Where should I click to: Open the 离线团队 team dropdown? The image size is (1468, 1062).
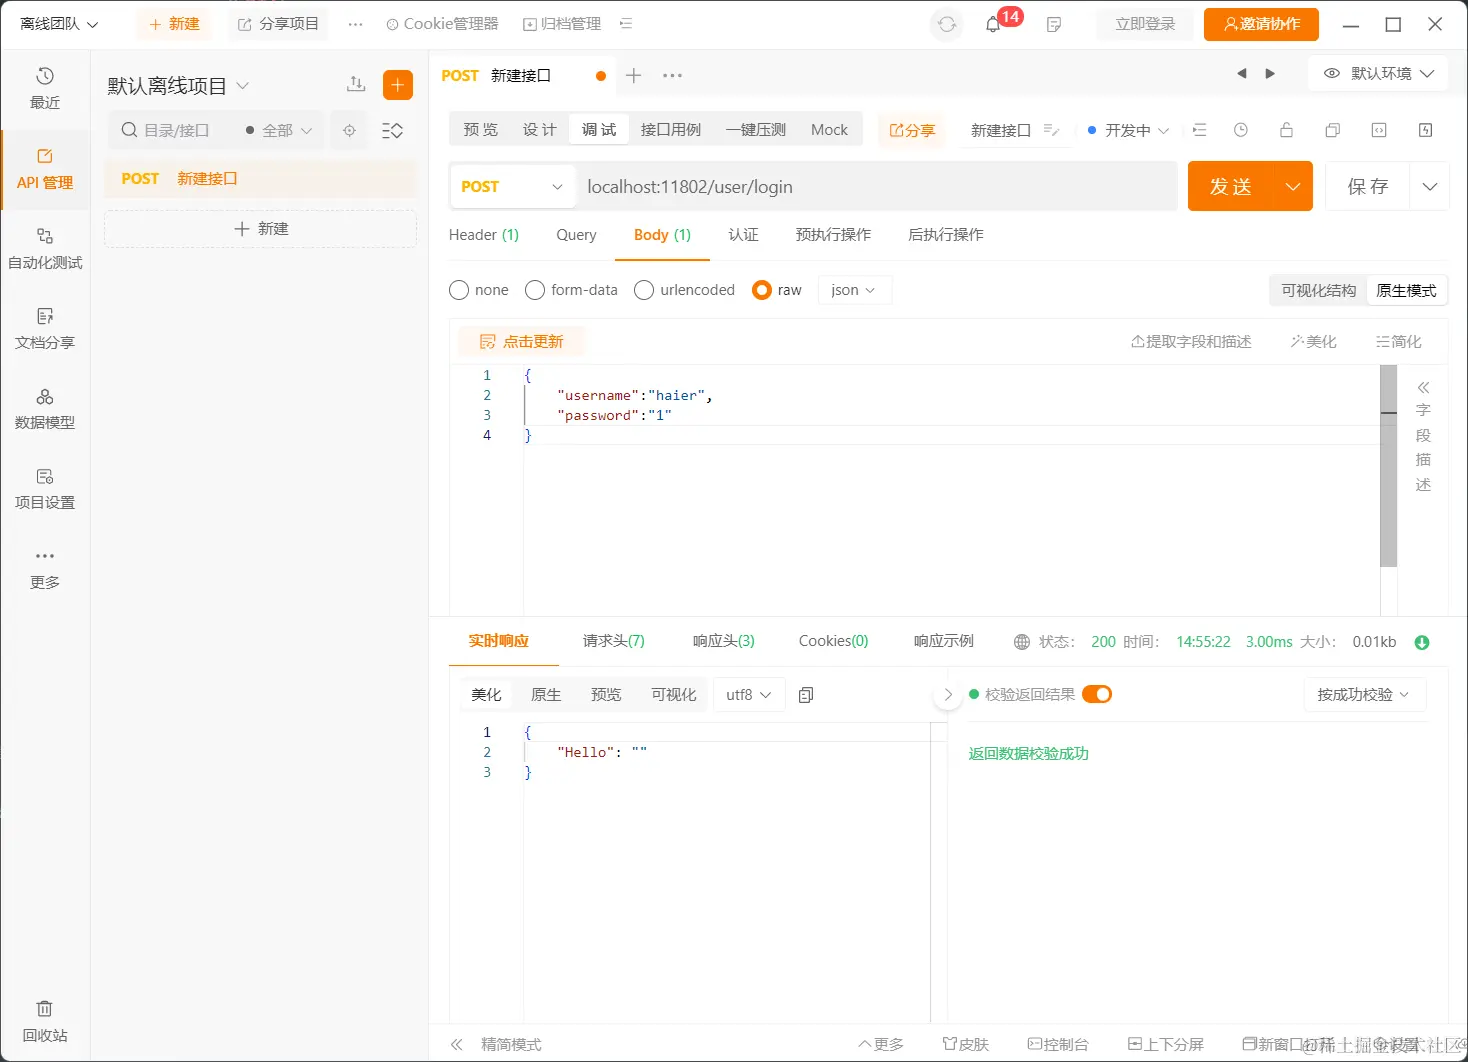[x=59, y=24]
